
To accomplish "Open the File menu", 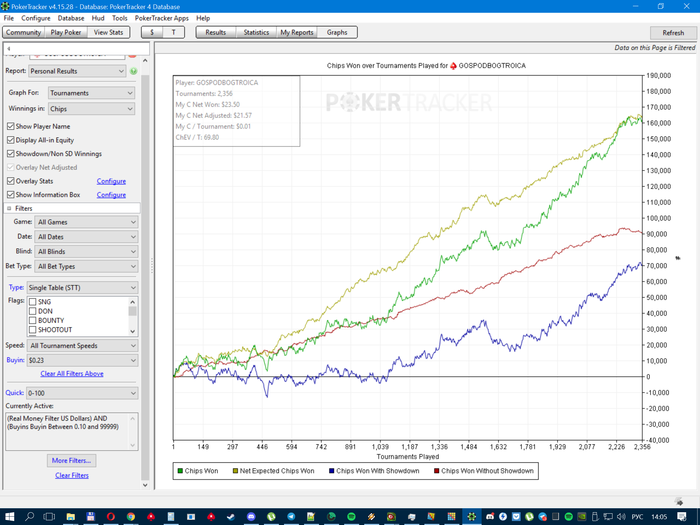I will [8, 18].
